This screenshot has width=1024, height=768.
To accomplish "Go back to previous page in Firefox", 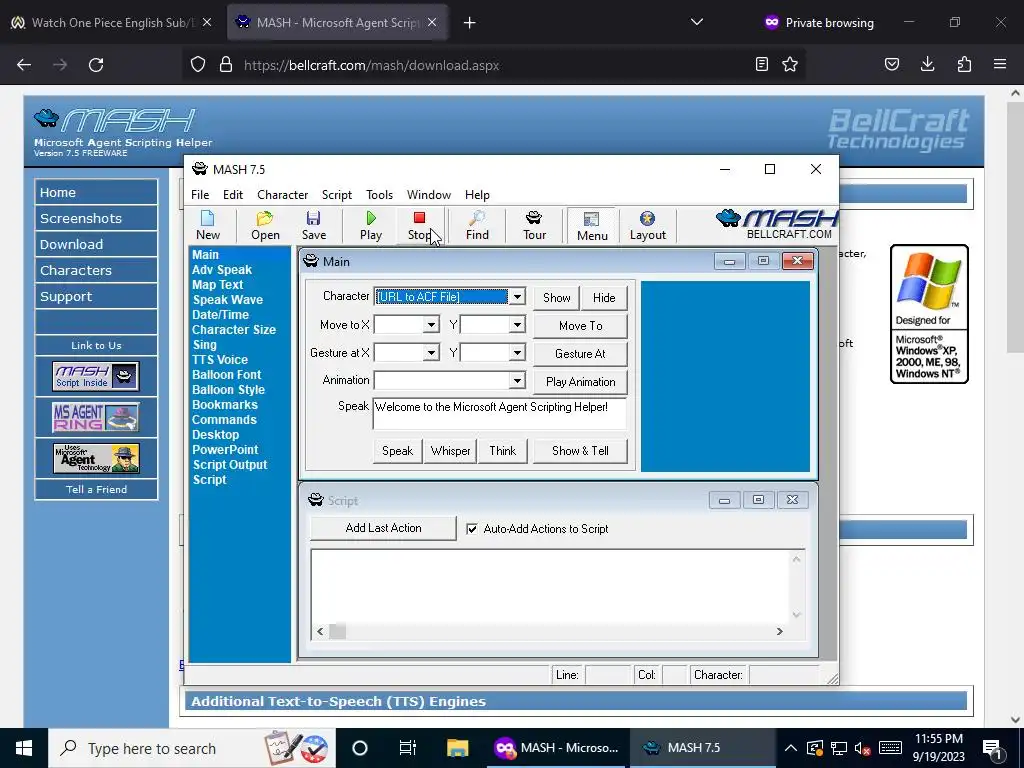I will 24,65.
